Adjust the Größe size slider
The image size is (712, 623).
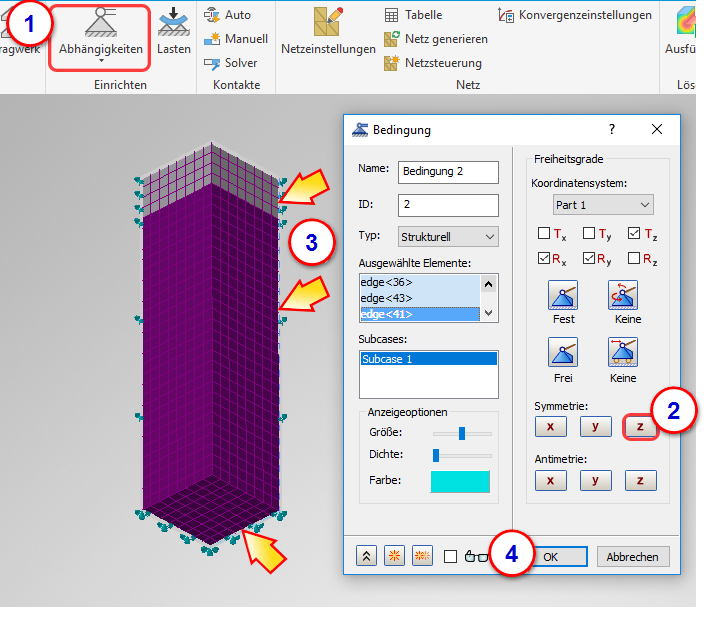[x=462, y=433]
